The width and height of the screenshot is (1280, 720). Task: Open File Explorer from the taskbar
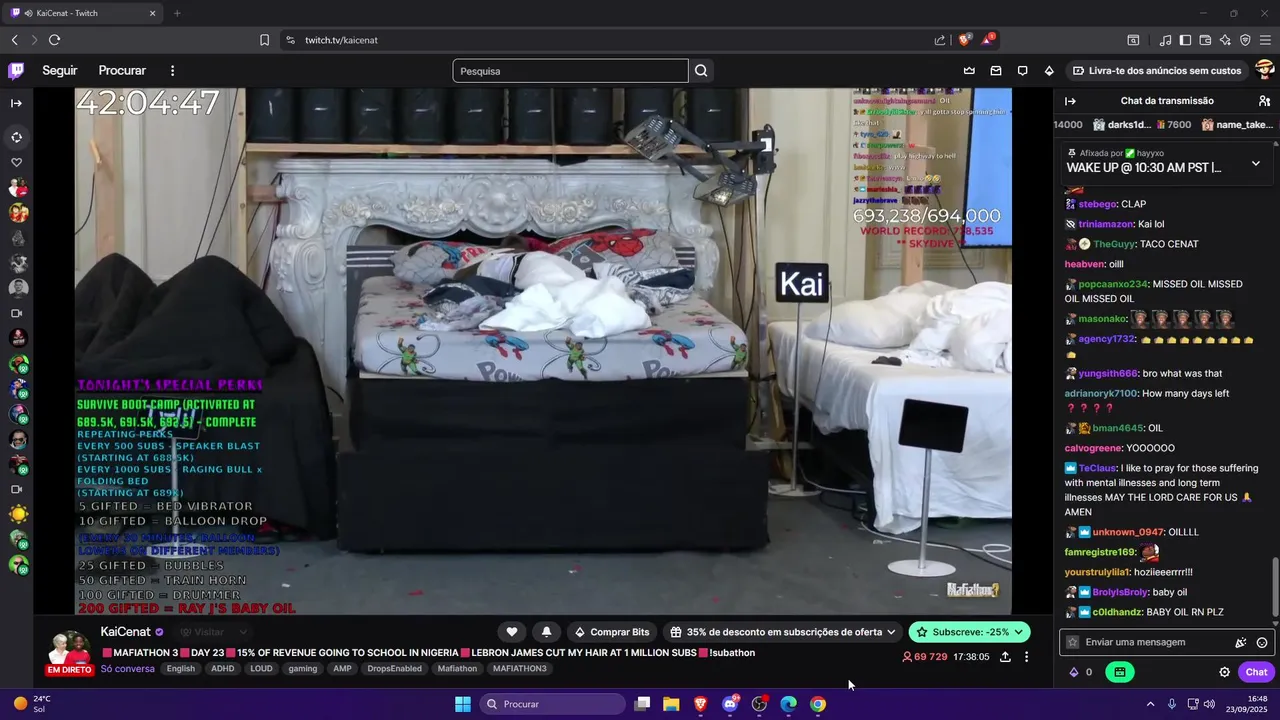(671, 704)
